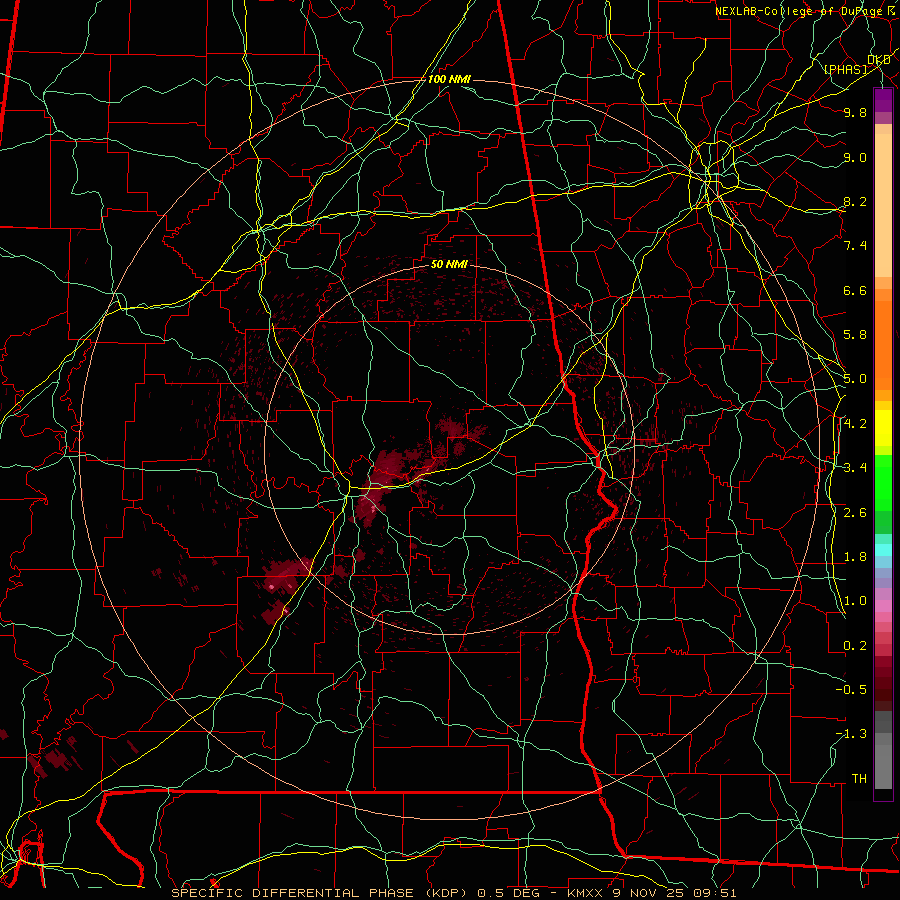
Task: Click the 6.6 value on color scale
Action: point(855,290)
